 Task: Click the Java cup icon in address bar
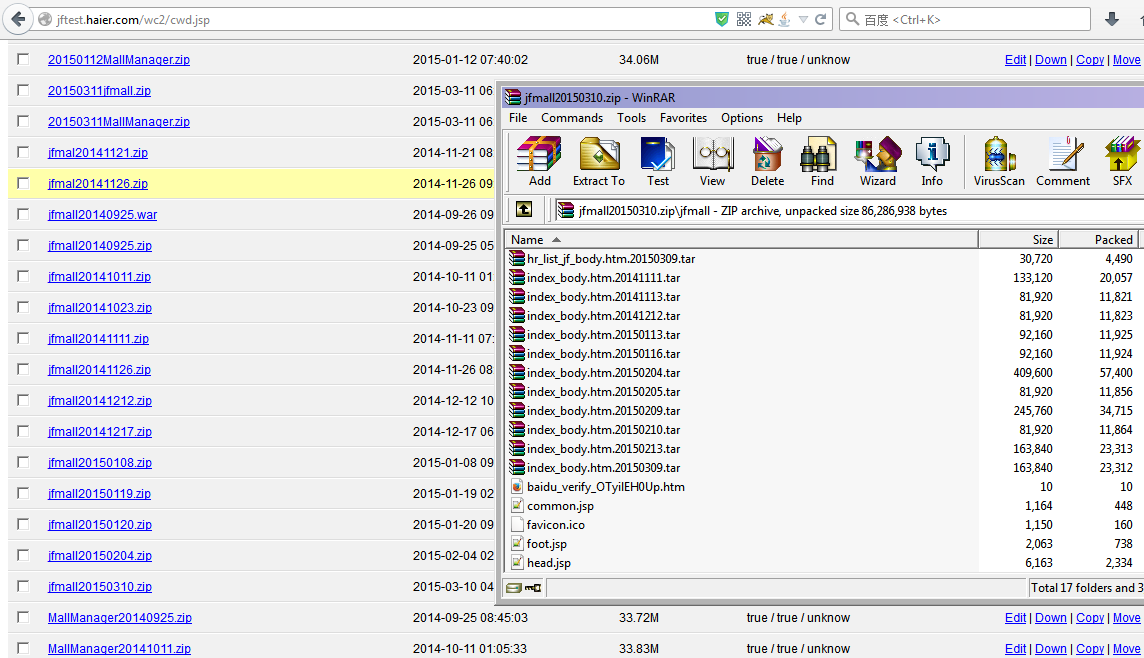785,20
